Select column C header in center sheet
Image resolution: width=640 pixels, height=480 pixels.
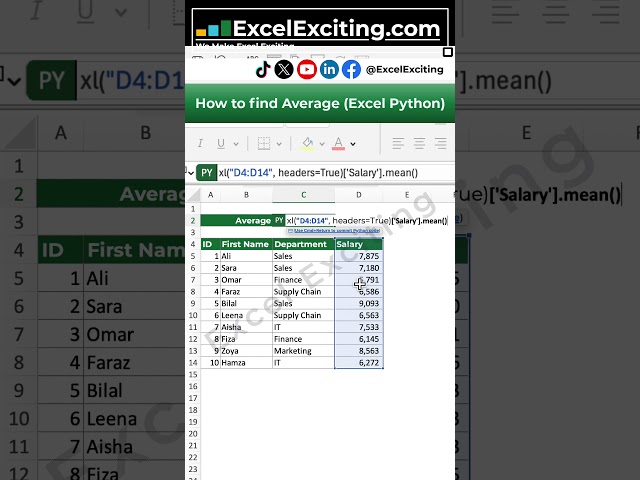(304, 195)
